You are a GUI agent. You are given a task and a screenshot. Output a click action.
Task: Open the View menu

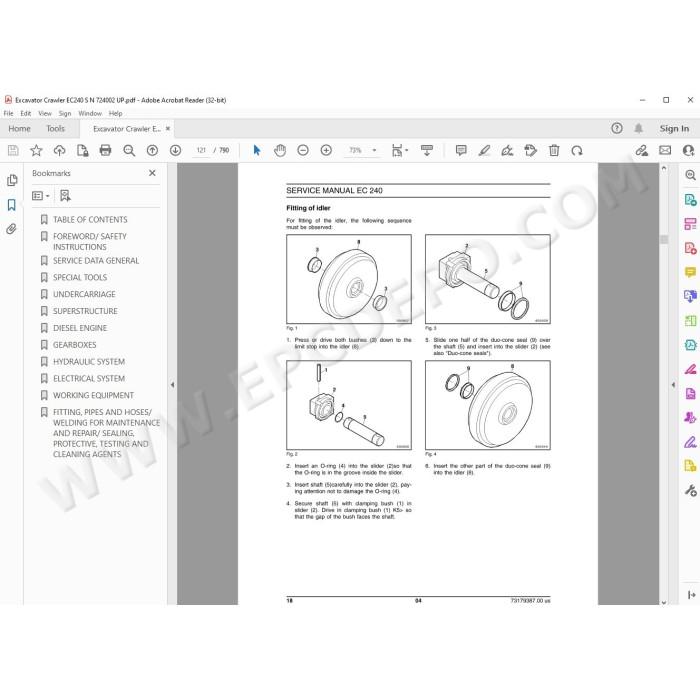(x=45, y=113)
